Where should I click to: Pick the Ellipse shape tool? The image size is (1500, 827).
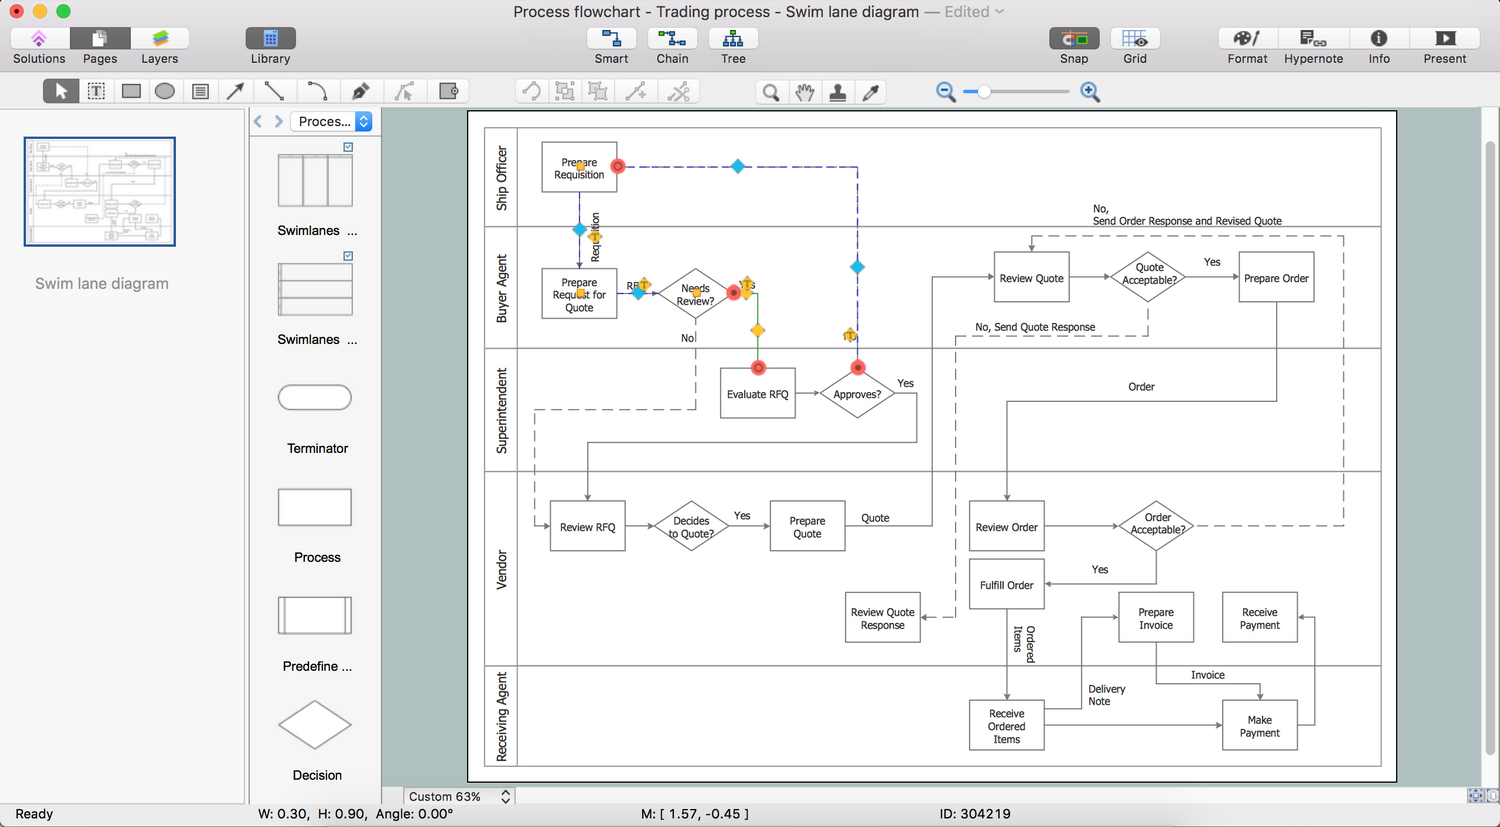coord(165,91)
